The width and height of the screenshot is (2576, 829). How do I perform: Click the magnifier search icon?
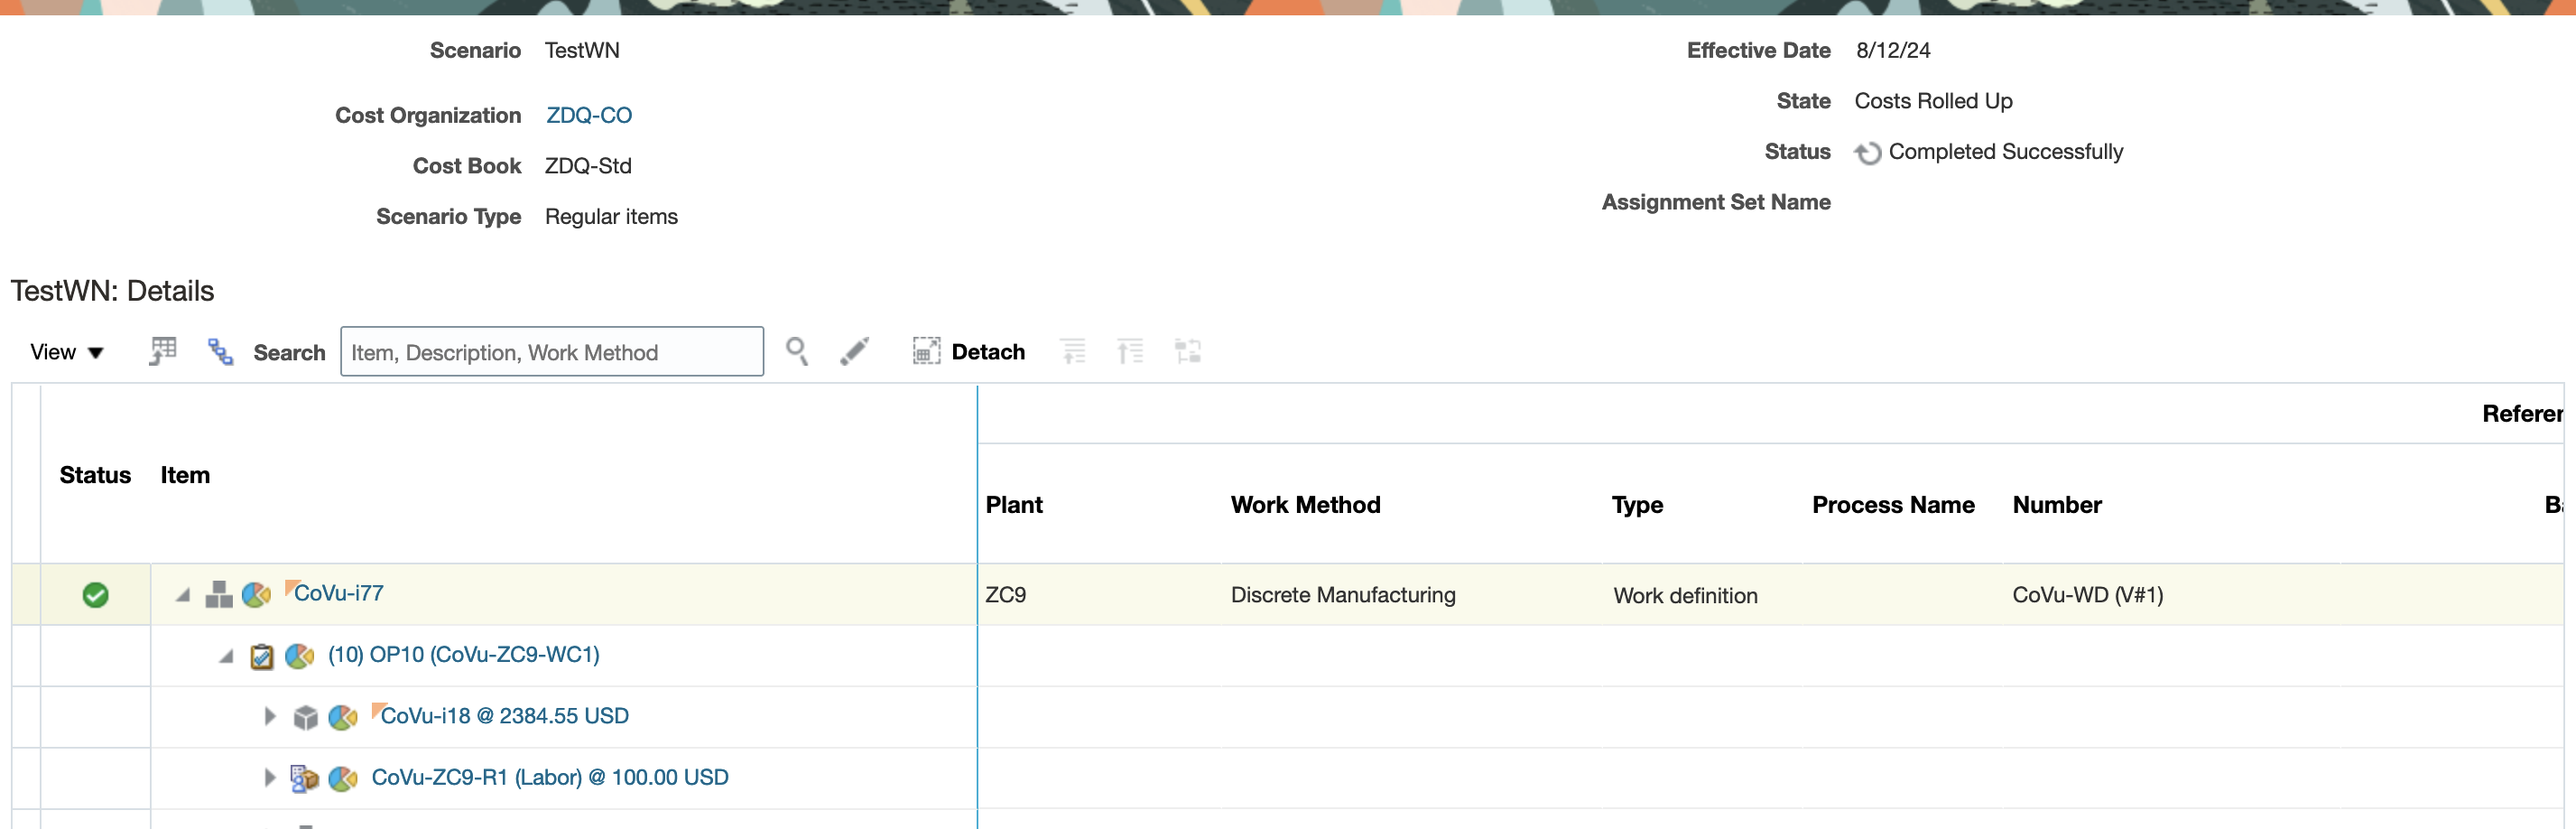coord(796,351)
